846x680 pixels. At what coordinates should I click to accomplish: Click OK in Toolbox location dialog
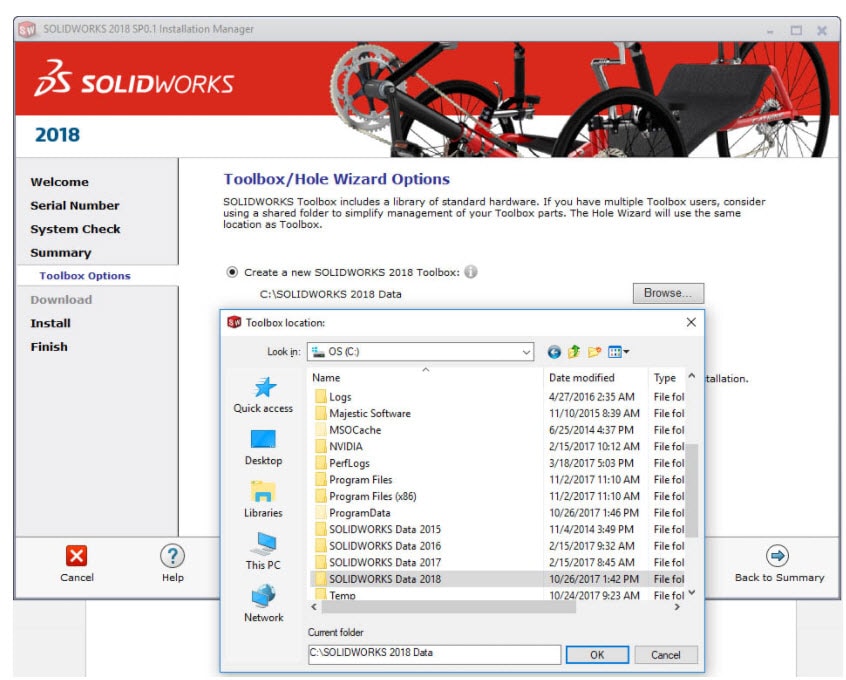[597, 655]
